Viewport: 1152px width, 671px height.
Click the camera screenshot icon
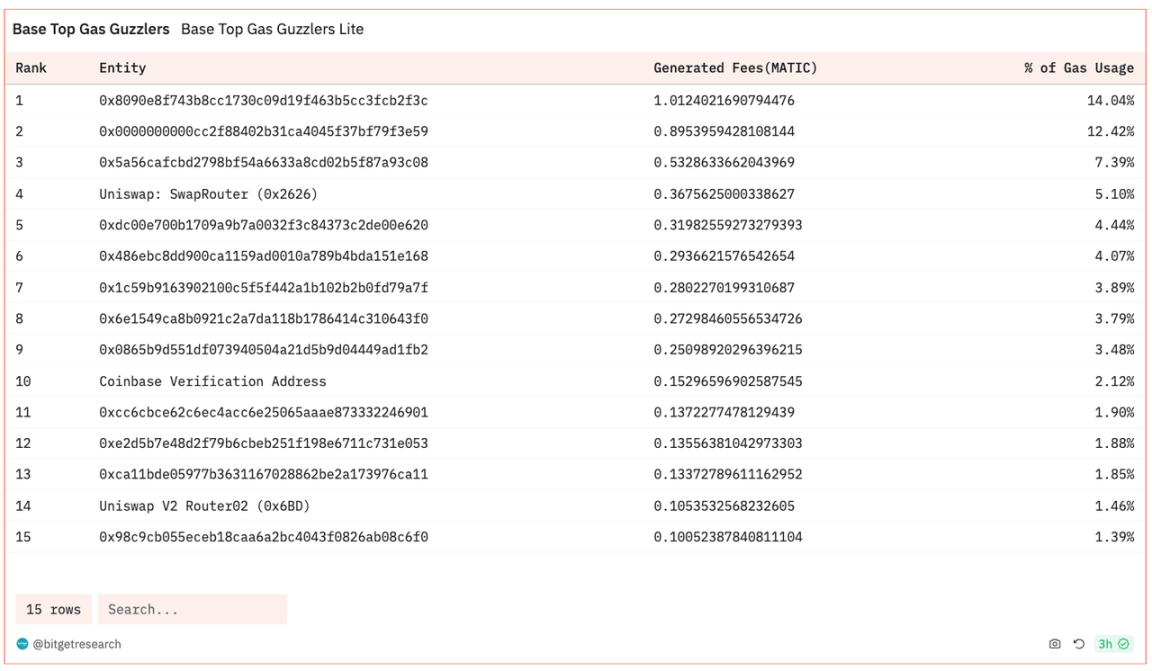click(x=1054, y=644)
